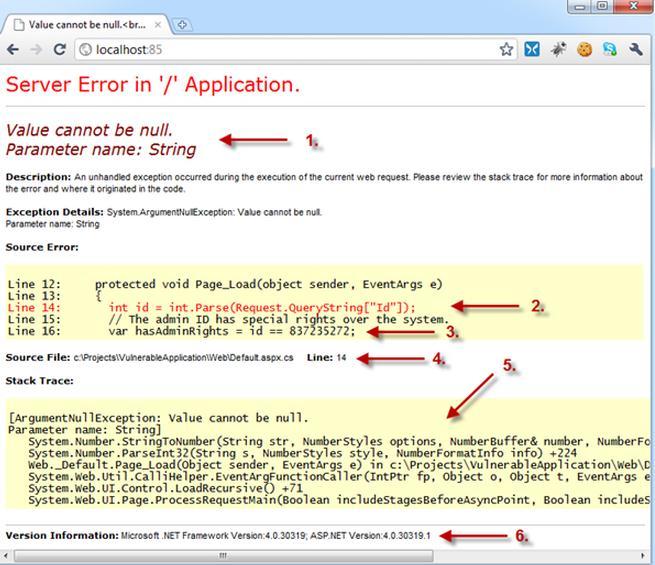
Task: Bookmark this page with the star icon
Action: pyautogui.click(x=506, y=49)
